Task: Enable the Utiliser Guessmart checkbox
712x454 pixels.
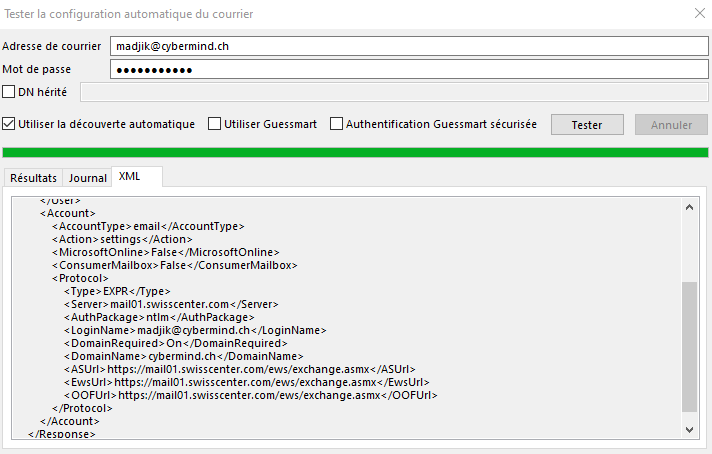Action: (x=215, y=124)
